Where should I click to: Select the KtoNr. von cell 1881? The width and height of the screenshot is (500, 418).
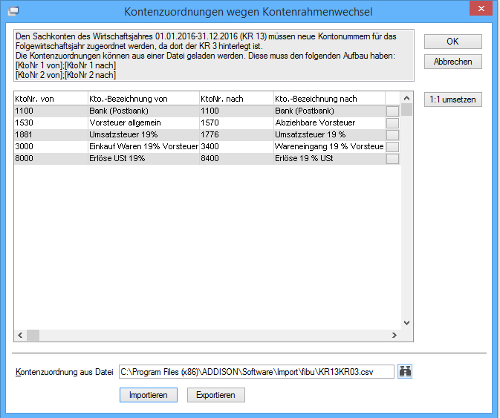(x=51, y=135)
